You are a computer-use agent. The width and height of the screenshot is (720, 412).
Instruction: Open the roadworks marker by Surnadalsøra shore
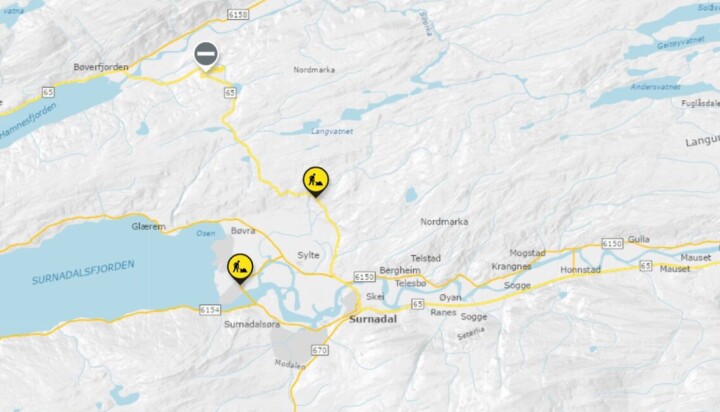(240, 268)
